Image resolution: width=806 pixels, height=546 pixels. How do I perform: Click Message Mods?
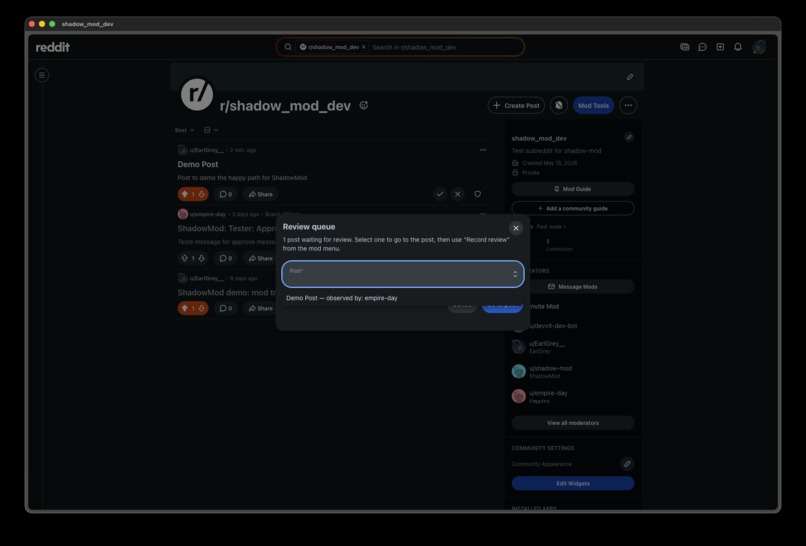pyautogui.click(x=573, y=287)
